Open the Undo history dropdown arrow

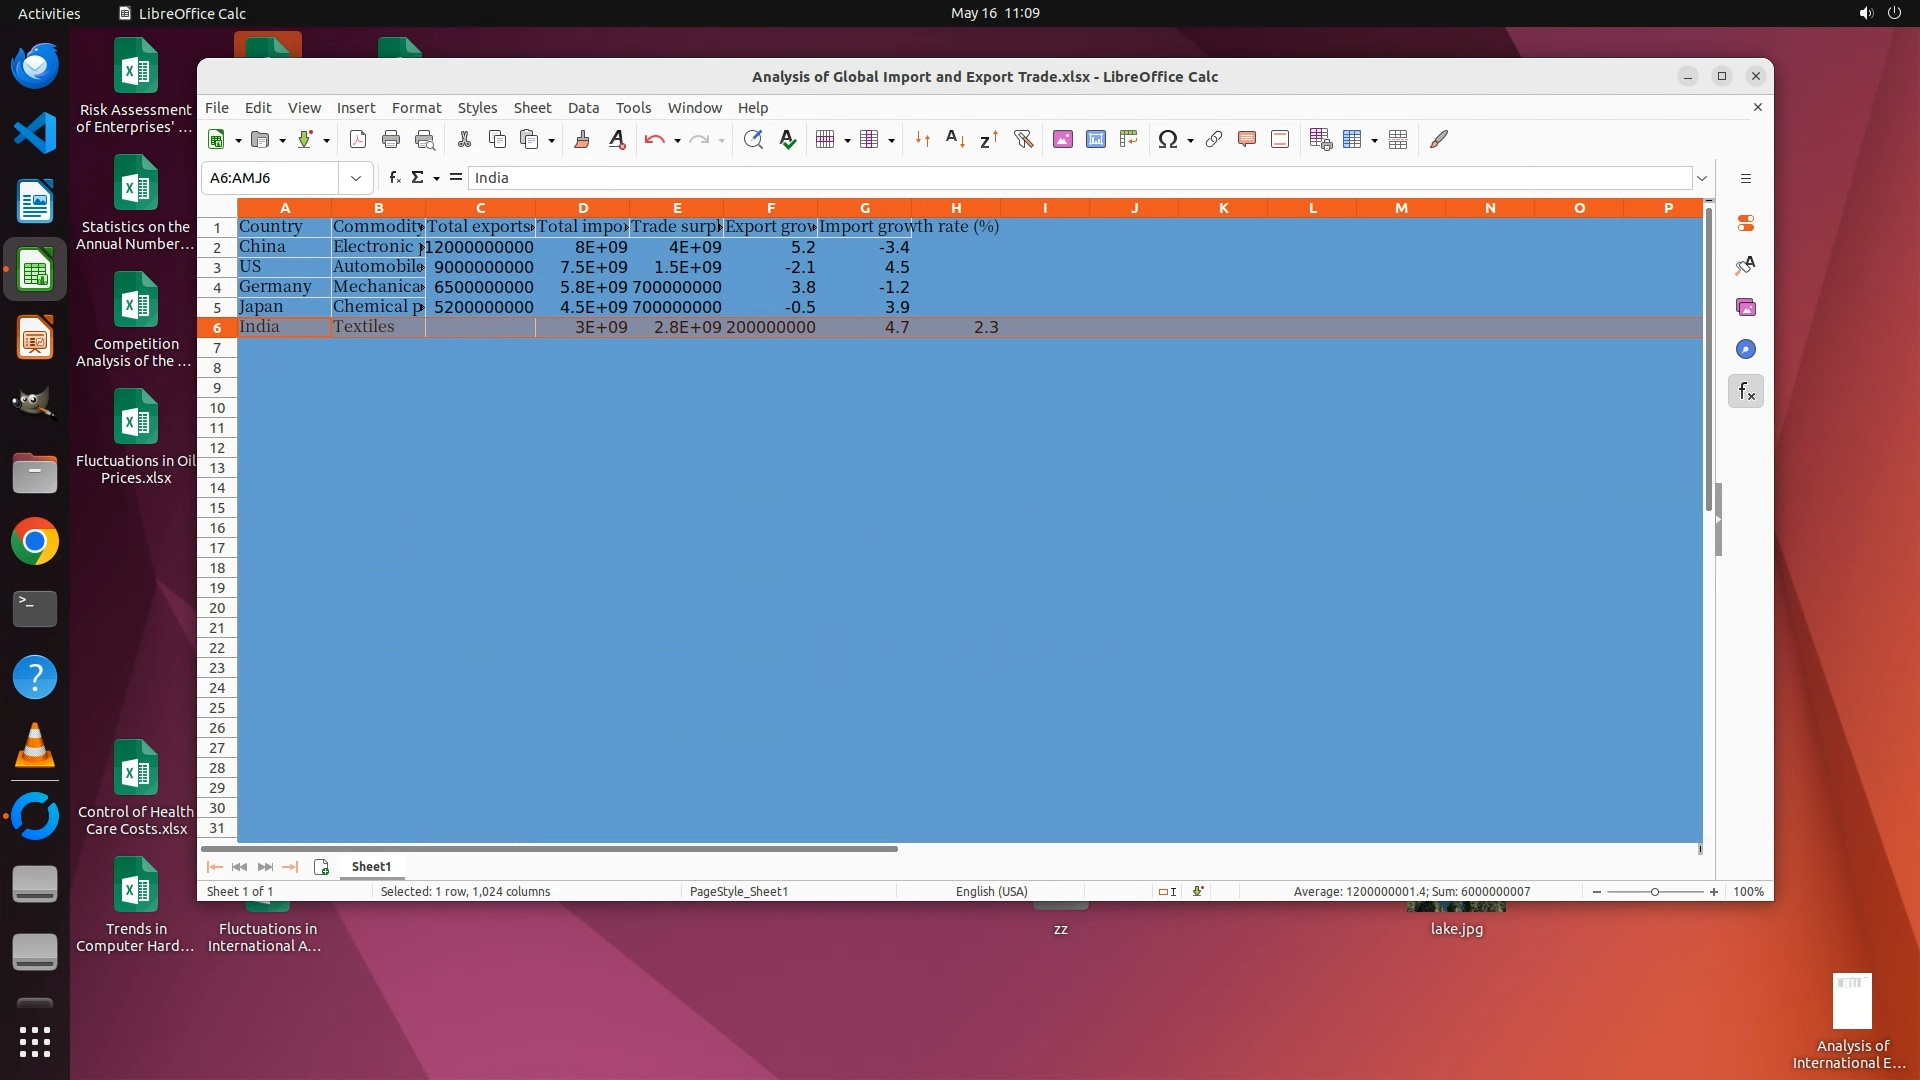point(678,141)
